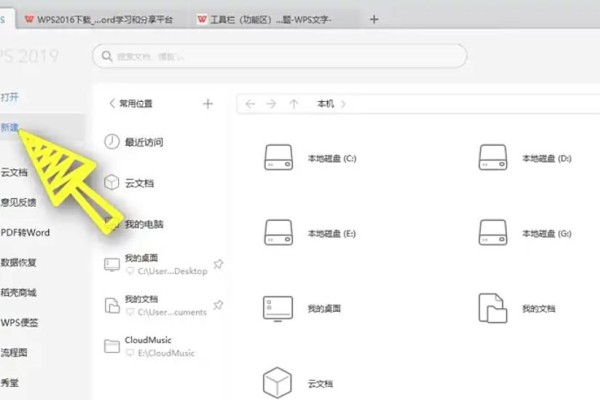Click the C:\User...cuments path text
This screenshot has width=600, height=400.
coord(172,312)
